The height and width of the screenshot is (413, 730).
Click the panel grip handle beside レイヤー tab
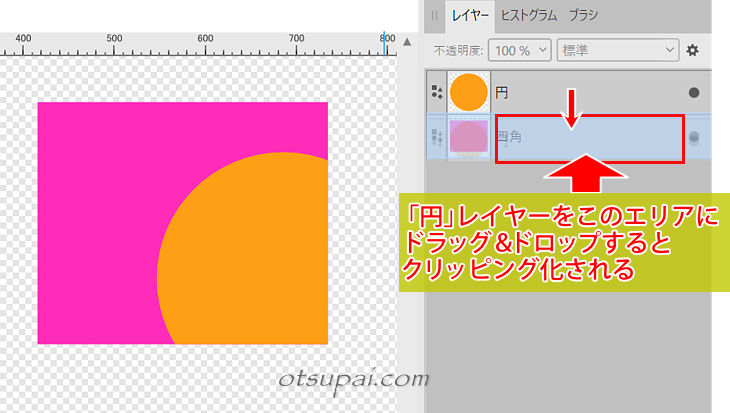434,15
